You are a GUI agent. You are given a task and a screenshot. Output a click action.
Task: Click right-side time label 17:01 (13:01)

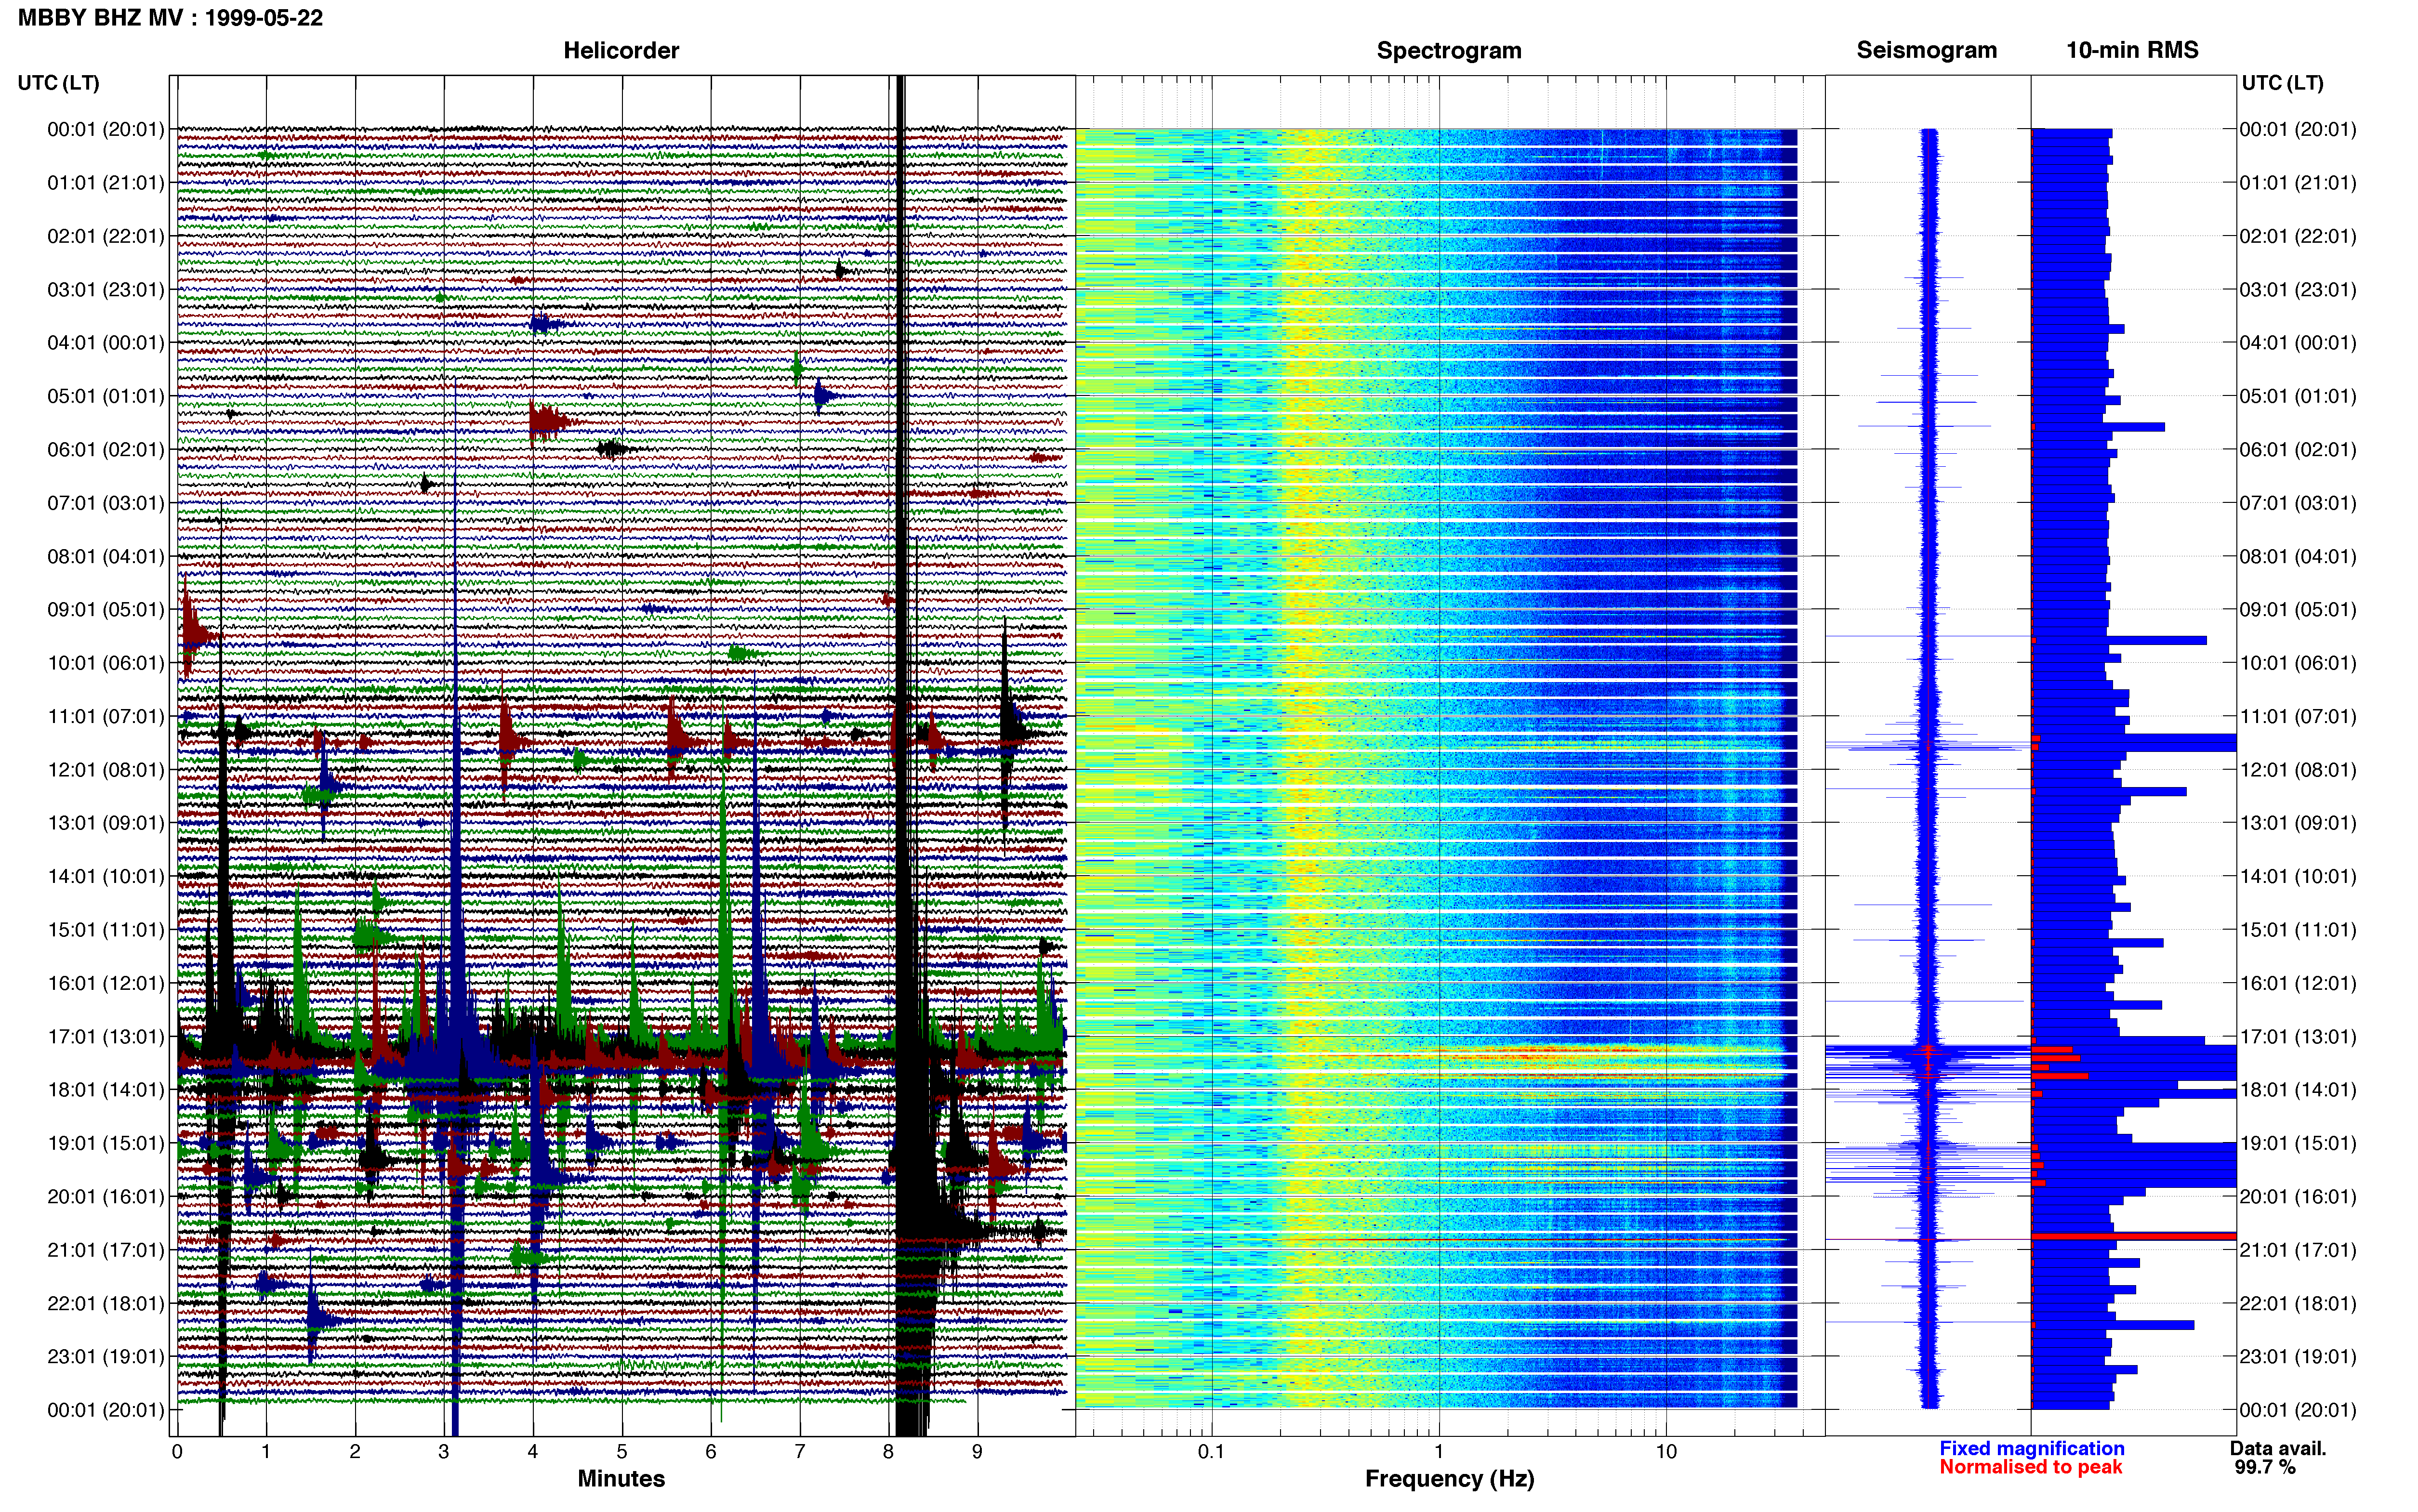(x=2298, y=1037)
